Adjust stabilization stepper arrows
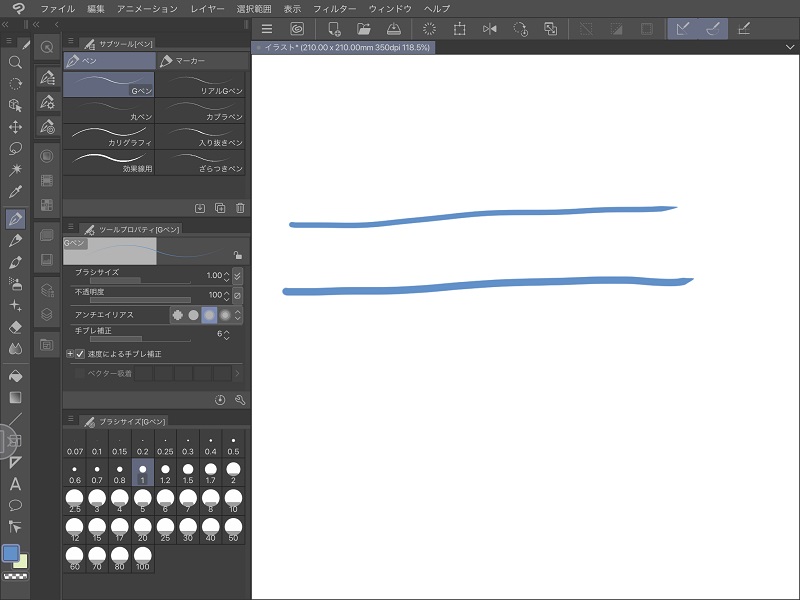800x600 pixels. pyautogui.click(x=227, y=335)
